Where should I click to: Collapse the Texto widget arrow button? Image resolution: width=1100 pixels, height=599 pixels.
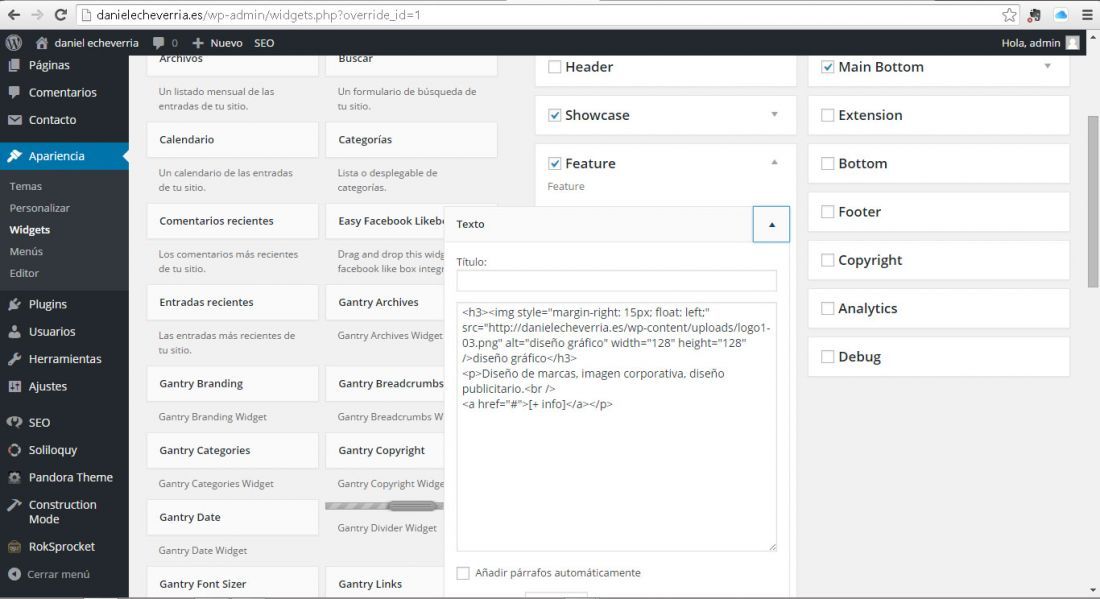tap(771, 224)
